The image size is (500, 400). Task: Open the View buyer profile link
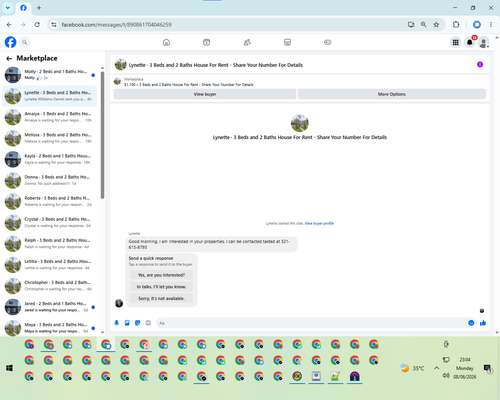pos(319,223)
